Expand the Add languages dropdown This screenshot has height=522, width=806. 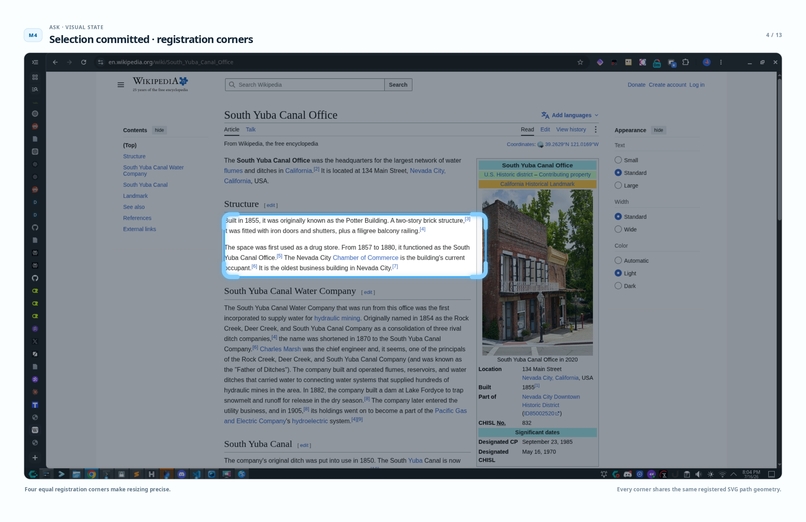coord(570,115)
